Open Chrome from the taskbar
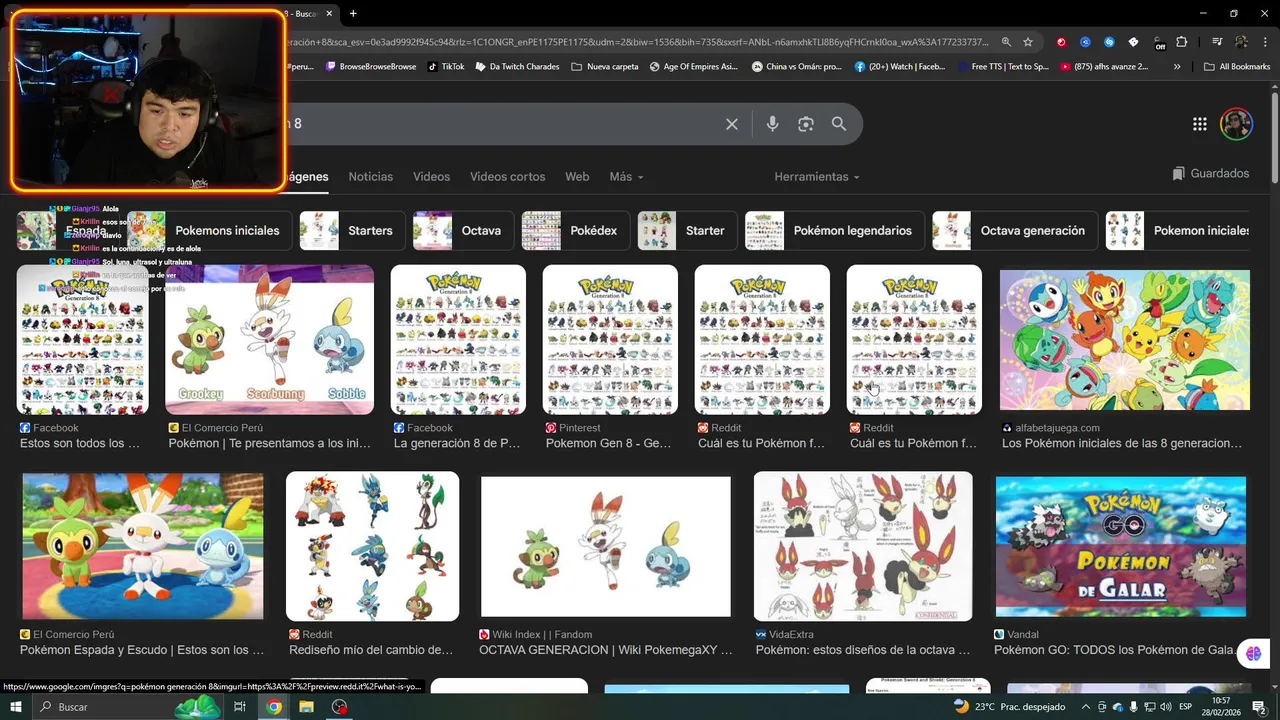This screenshot has width=1280, height=720. [x=273, y=707]
